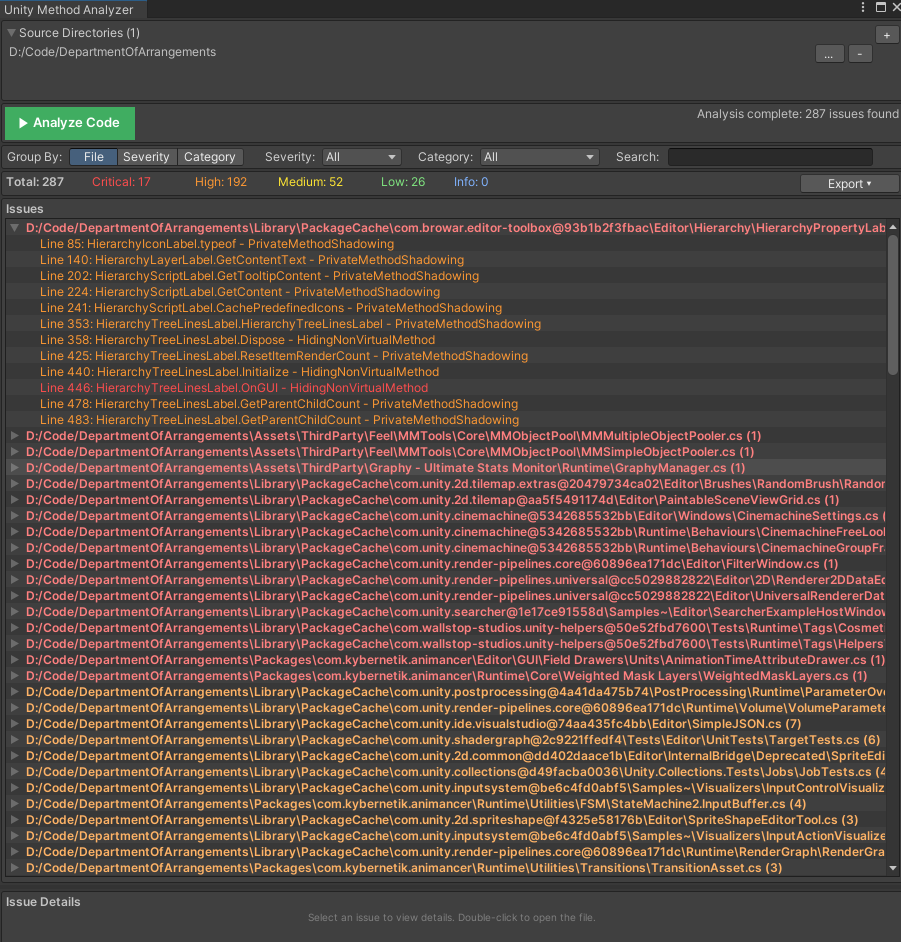The width and height of the screenshot is (901, 942).
Task: Open the Severity filter dropdown
Action: (360, 156)
